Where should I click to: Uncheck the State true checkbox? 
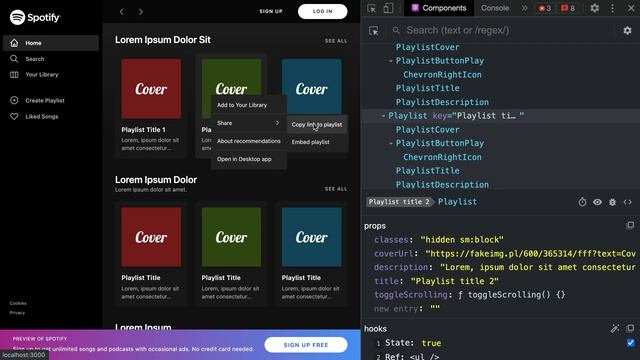click(631, 343)
